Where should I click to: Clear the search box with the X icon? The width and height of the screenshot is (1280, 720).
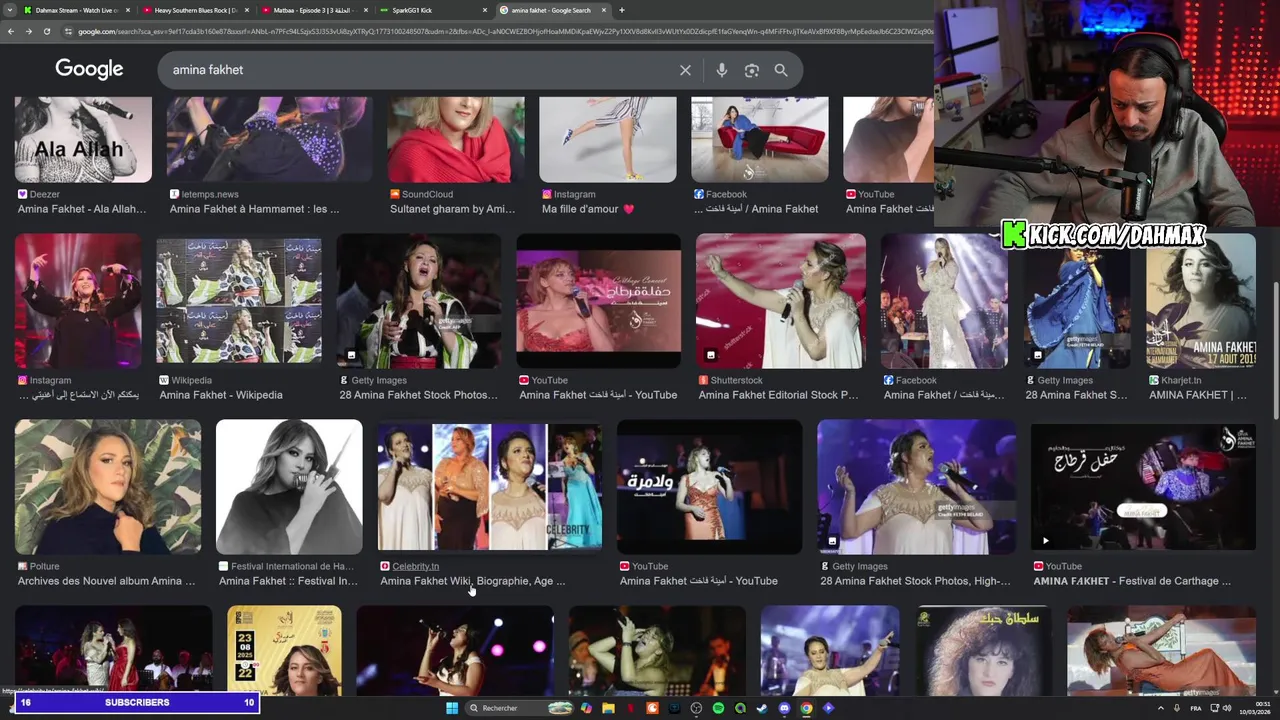[x=685, y=70]
